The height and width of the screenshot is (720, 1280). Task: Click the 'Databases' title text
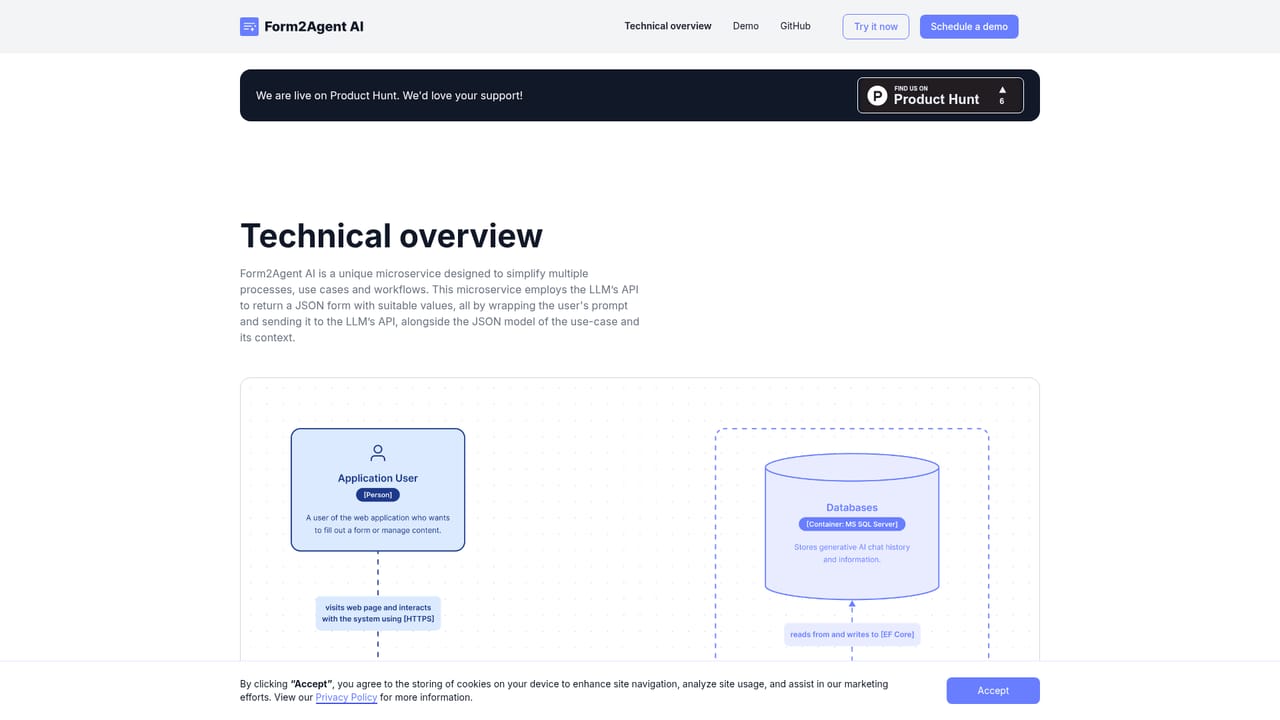coord(852,508)
